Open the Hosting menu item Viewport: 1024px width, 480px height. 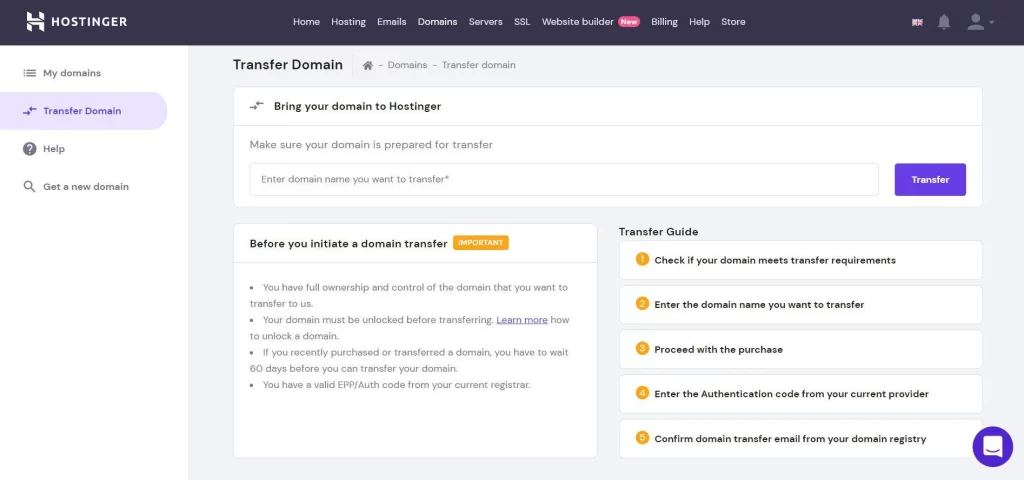pyautogui.click(x=348, y=22)
